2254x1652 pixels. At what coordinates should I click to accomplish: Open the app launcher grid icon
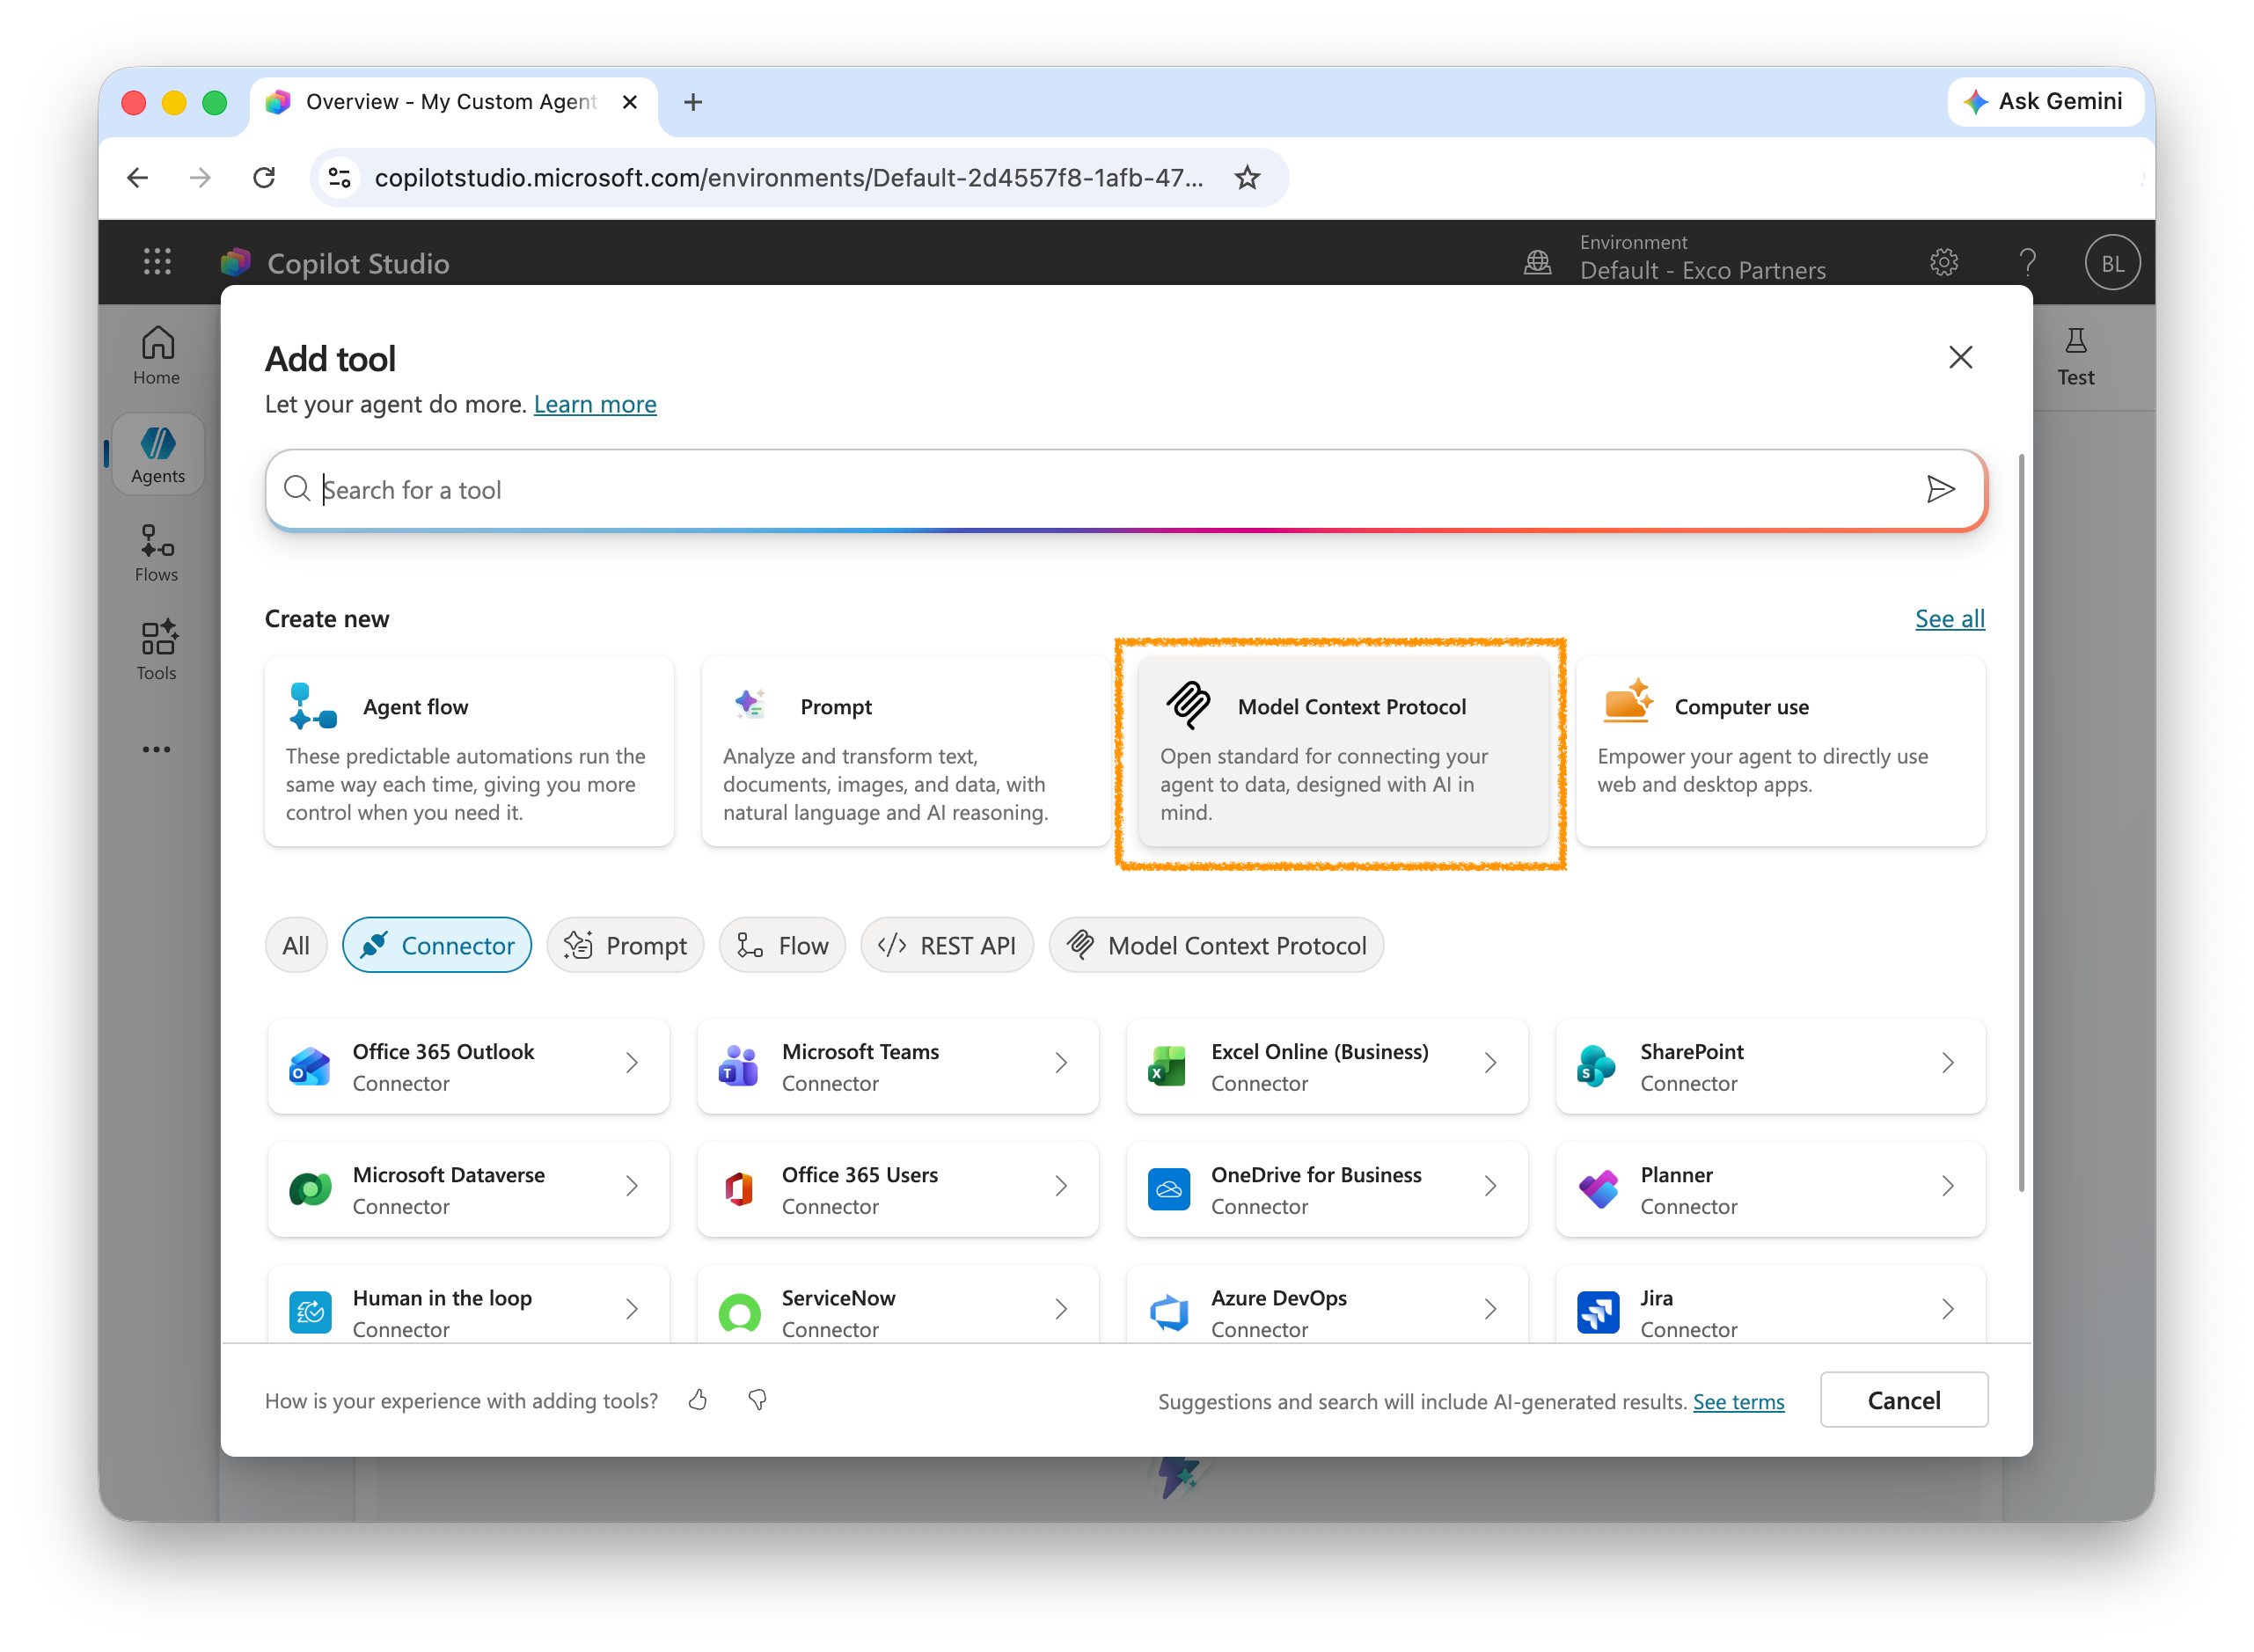point(157,262)
